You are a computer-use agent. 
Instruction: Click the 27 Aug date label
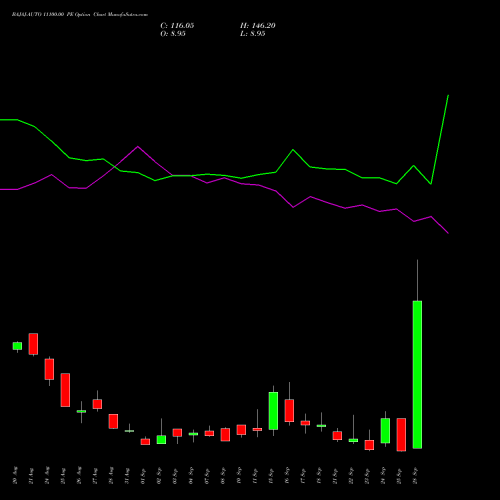95,475
